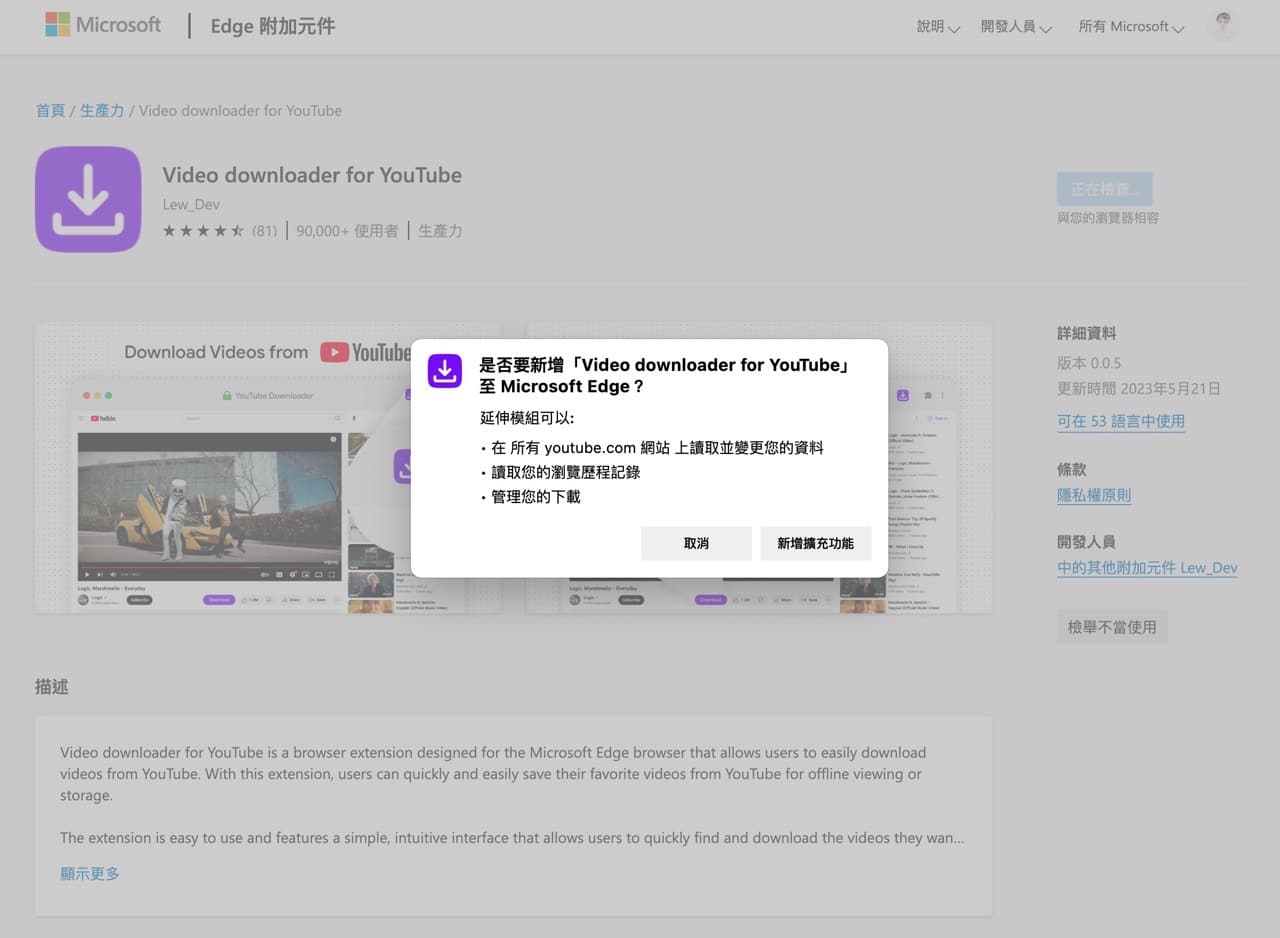Open the star rating reviews (81)
This screenshot has width=1280, height=938.
click(x=220, y=231)
